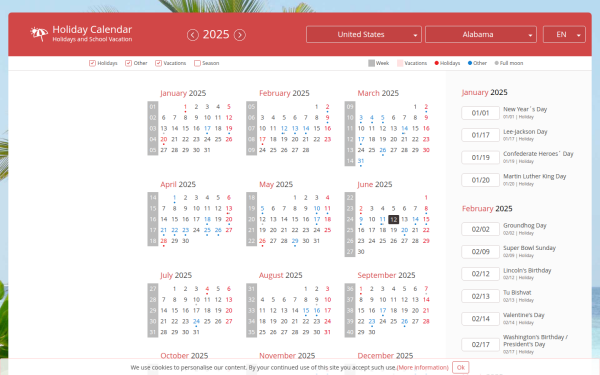Viewport: 600px width, 375px height.
Task: Select the 02/14 Valentine's Day date box
Action: pyautogui.click(x=480, y=319)
